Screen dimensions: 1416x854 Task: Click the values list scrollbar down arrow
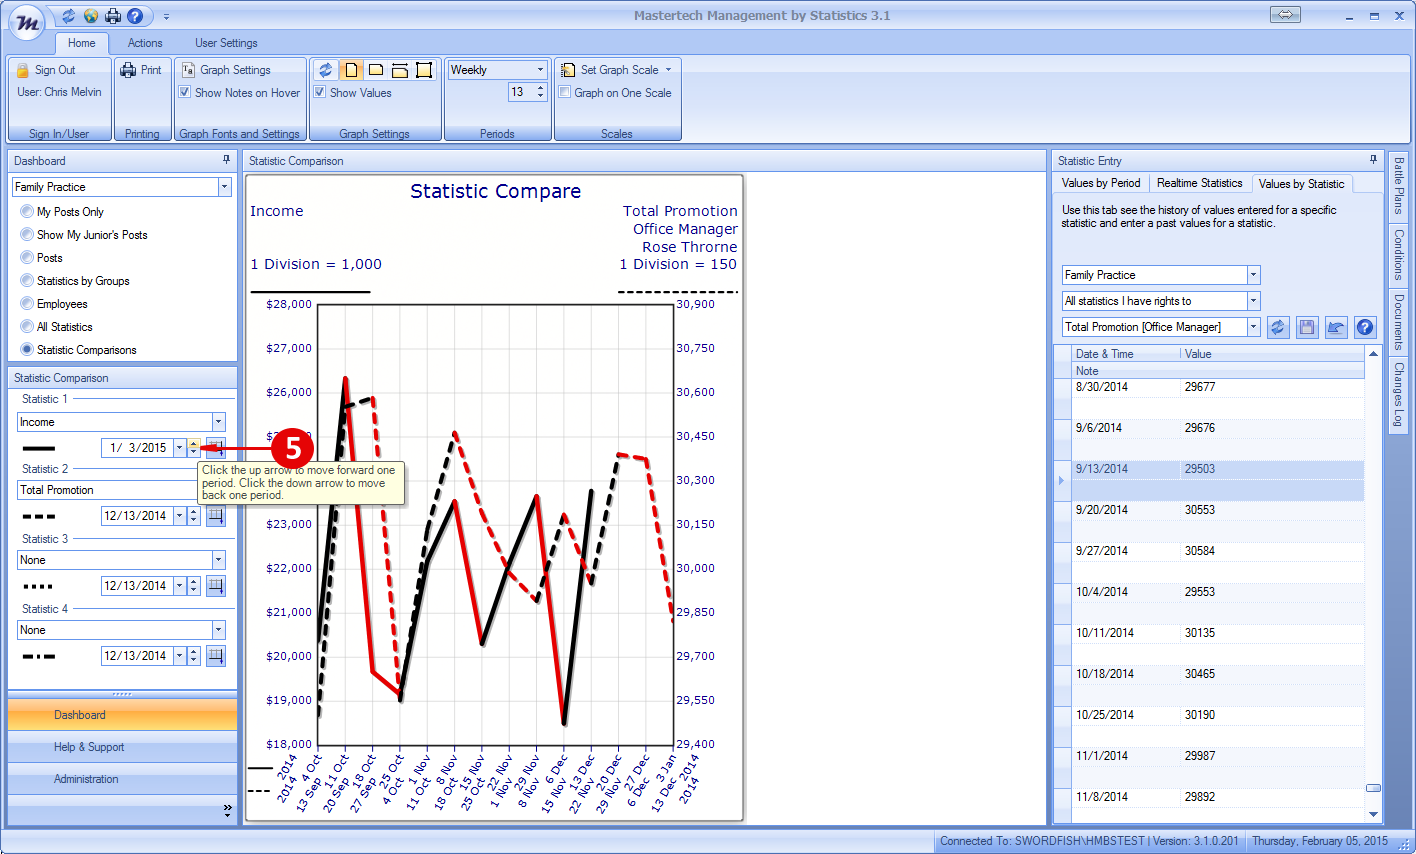pyautogui.click(x=1373, y=814)
